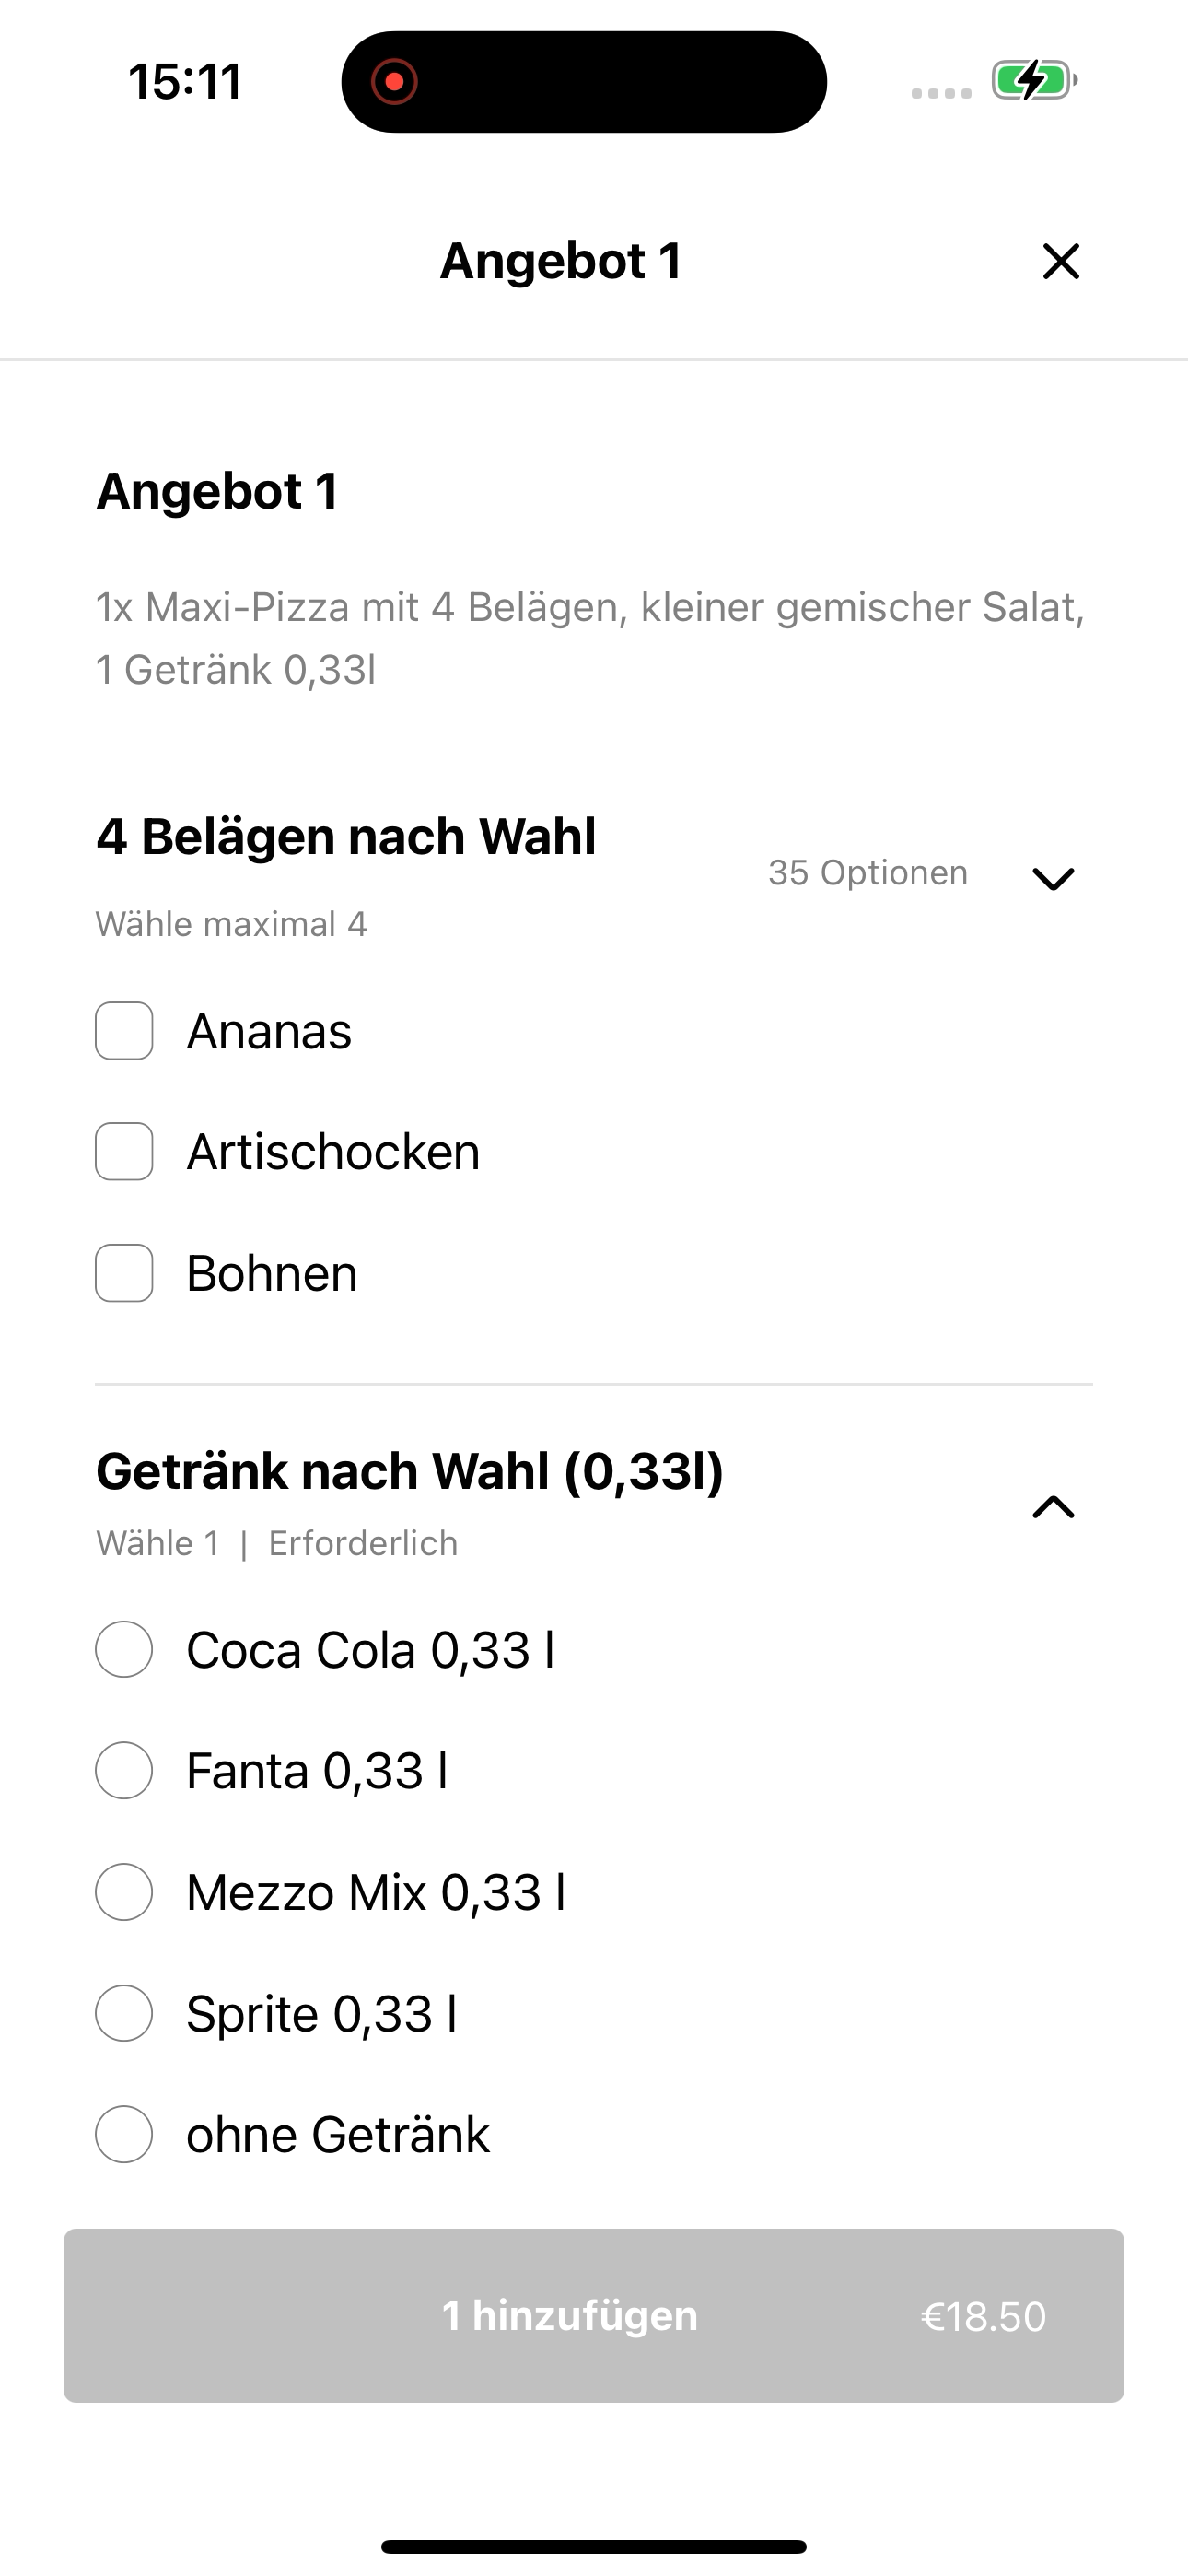The height and width of the screenshot is (2576, 1188).
Task: Tick the Ananas checkbox
Action: (124, 1030)
